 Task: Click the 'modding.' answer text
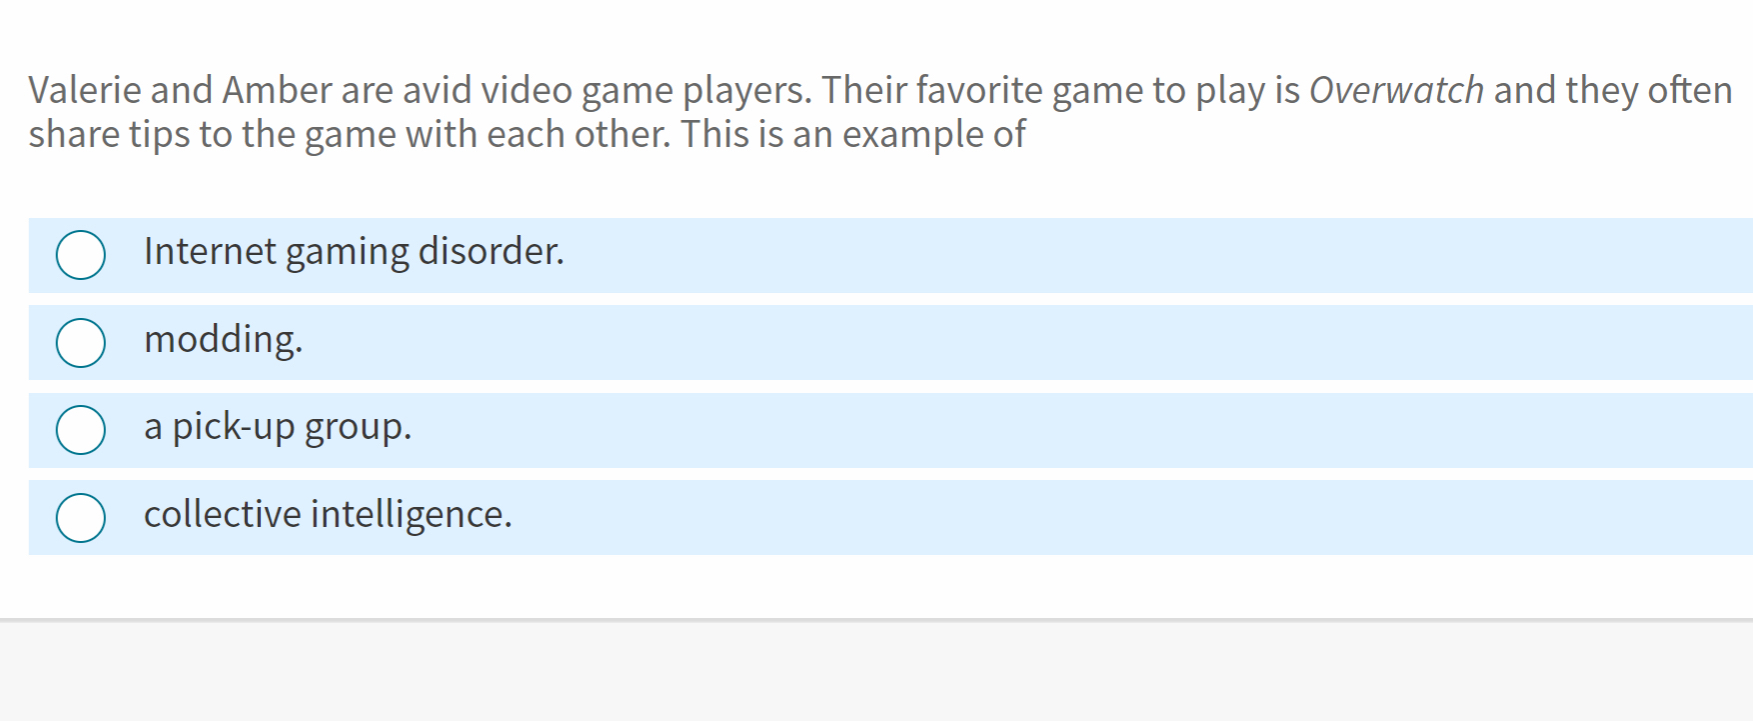click(x=223, y=339)
